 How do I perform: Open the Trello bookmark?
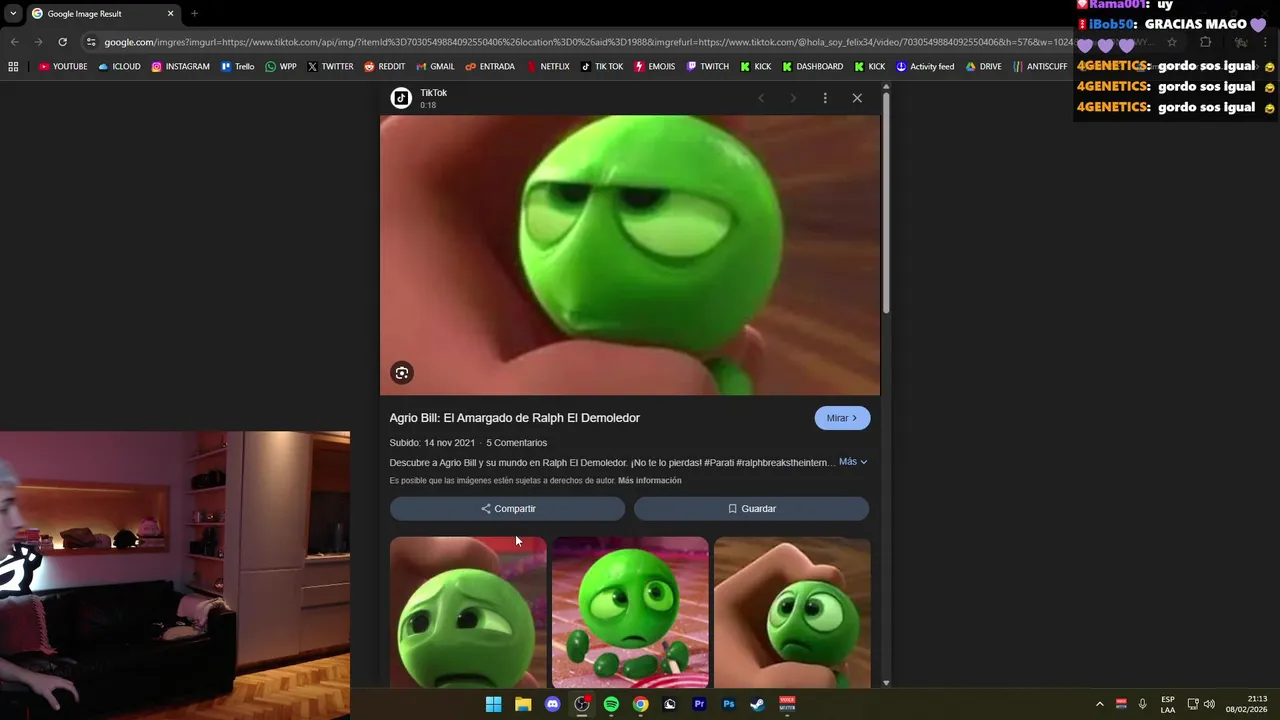click(237, 67)
